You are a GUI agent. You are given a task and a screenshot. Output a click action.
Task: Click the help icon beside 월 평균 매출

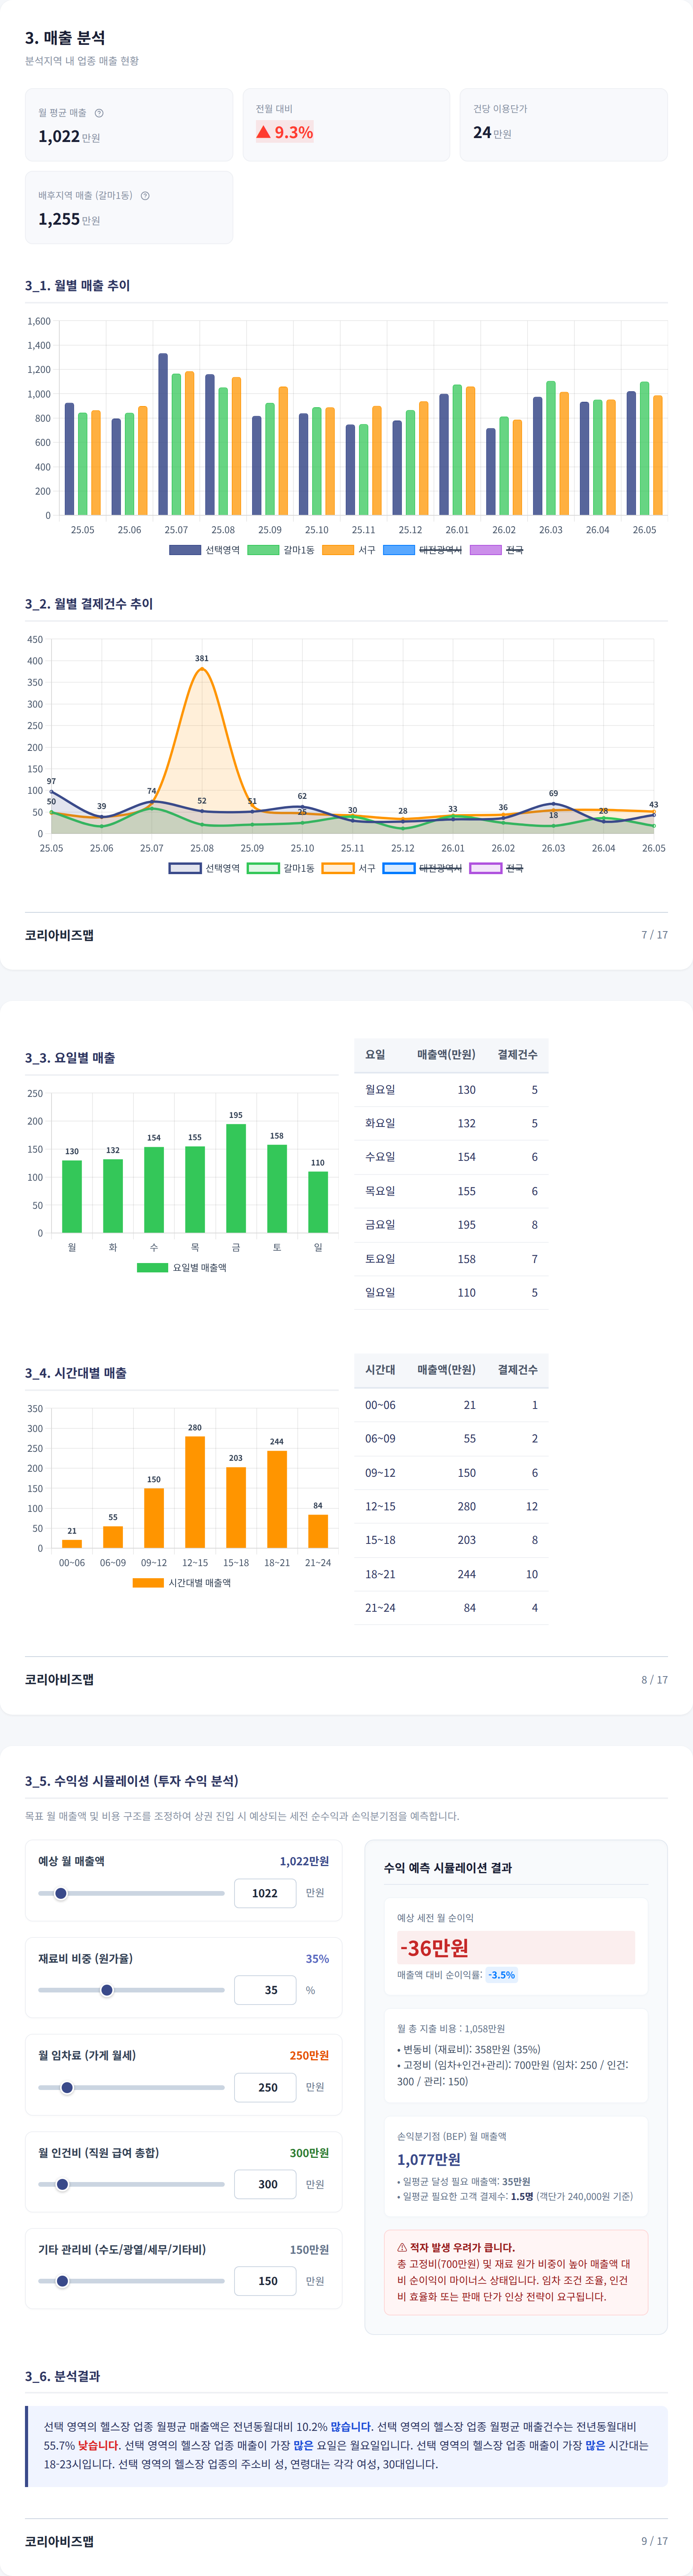coord(99,113)
